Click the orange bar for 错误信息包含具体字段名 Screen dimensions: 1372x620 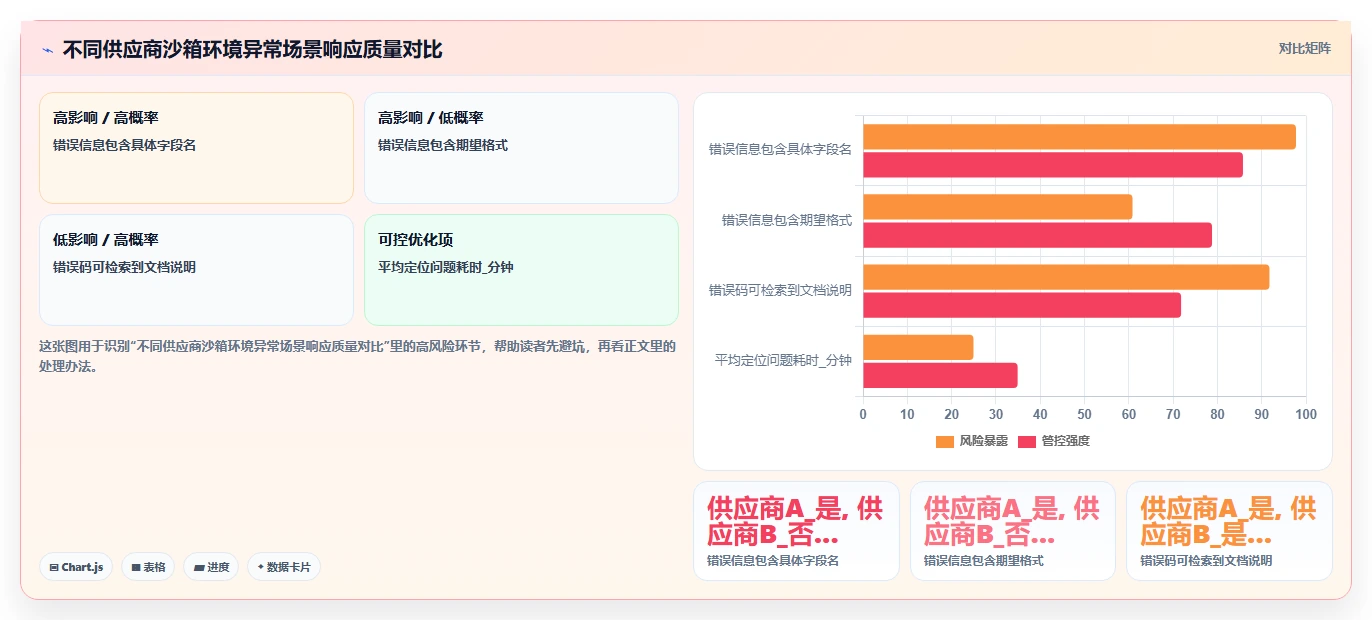point(1079,137)
